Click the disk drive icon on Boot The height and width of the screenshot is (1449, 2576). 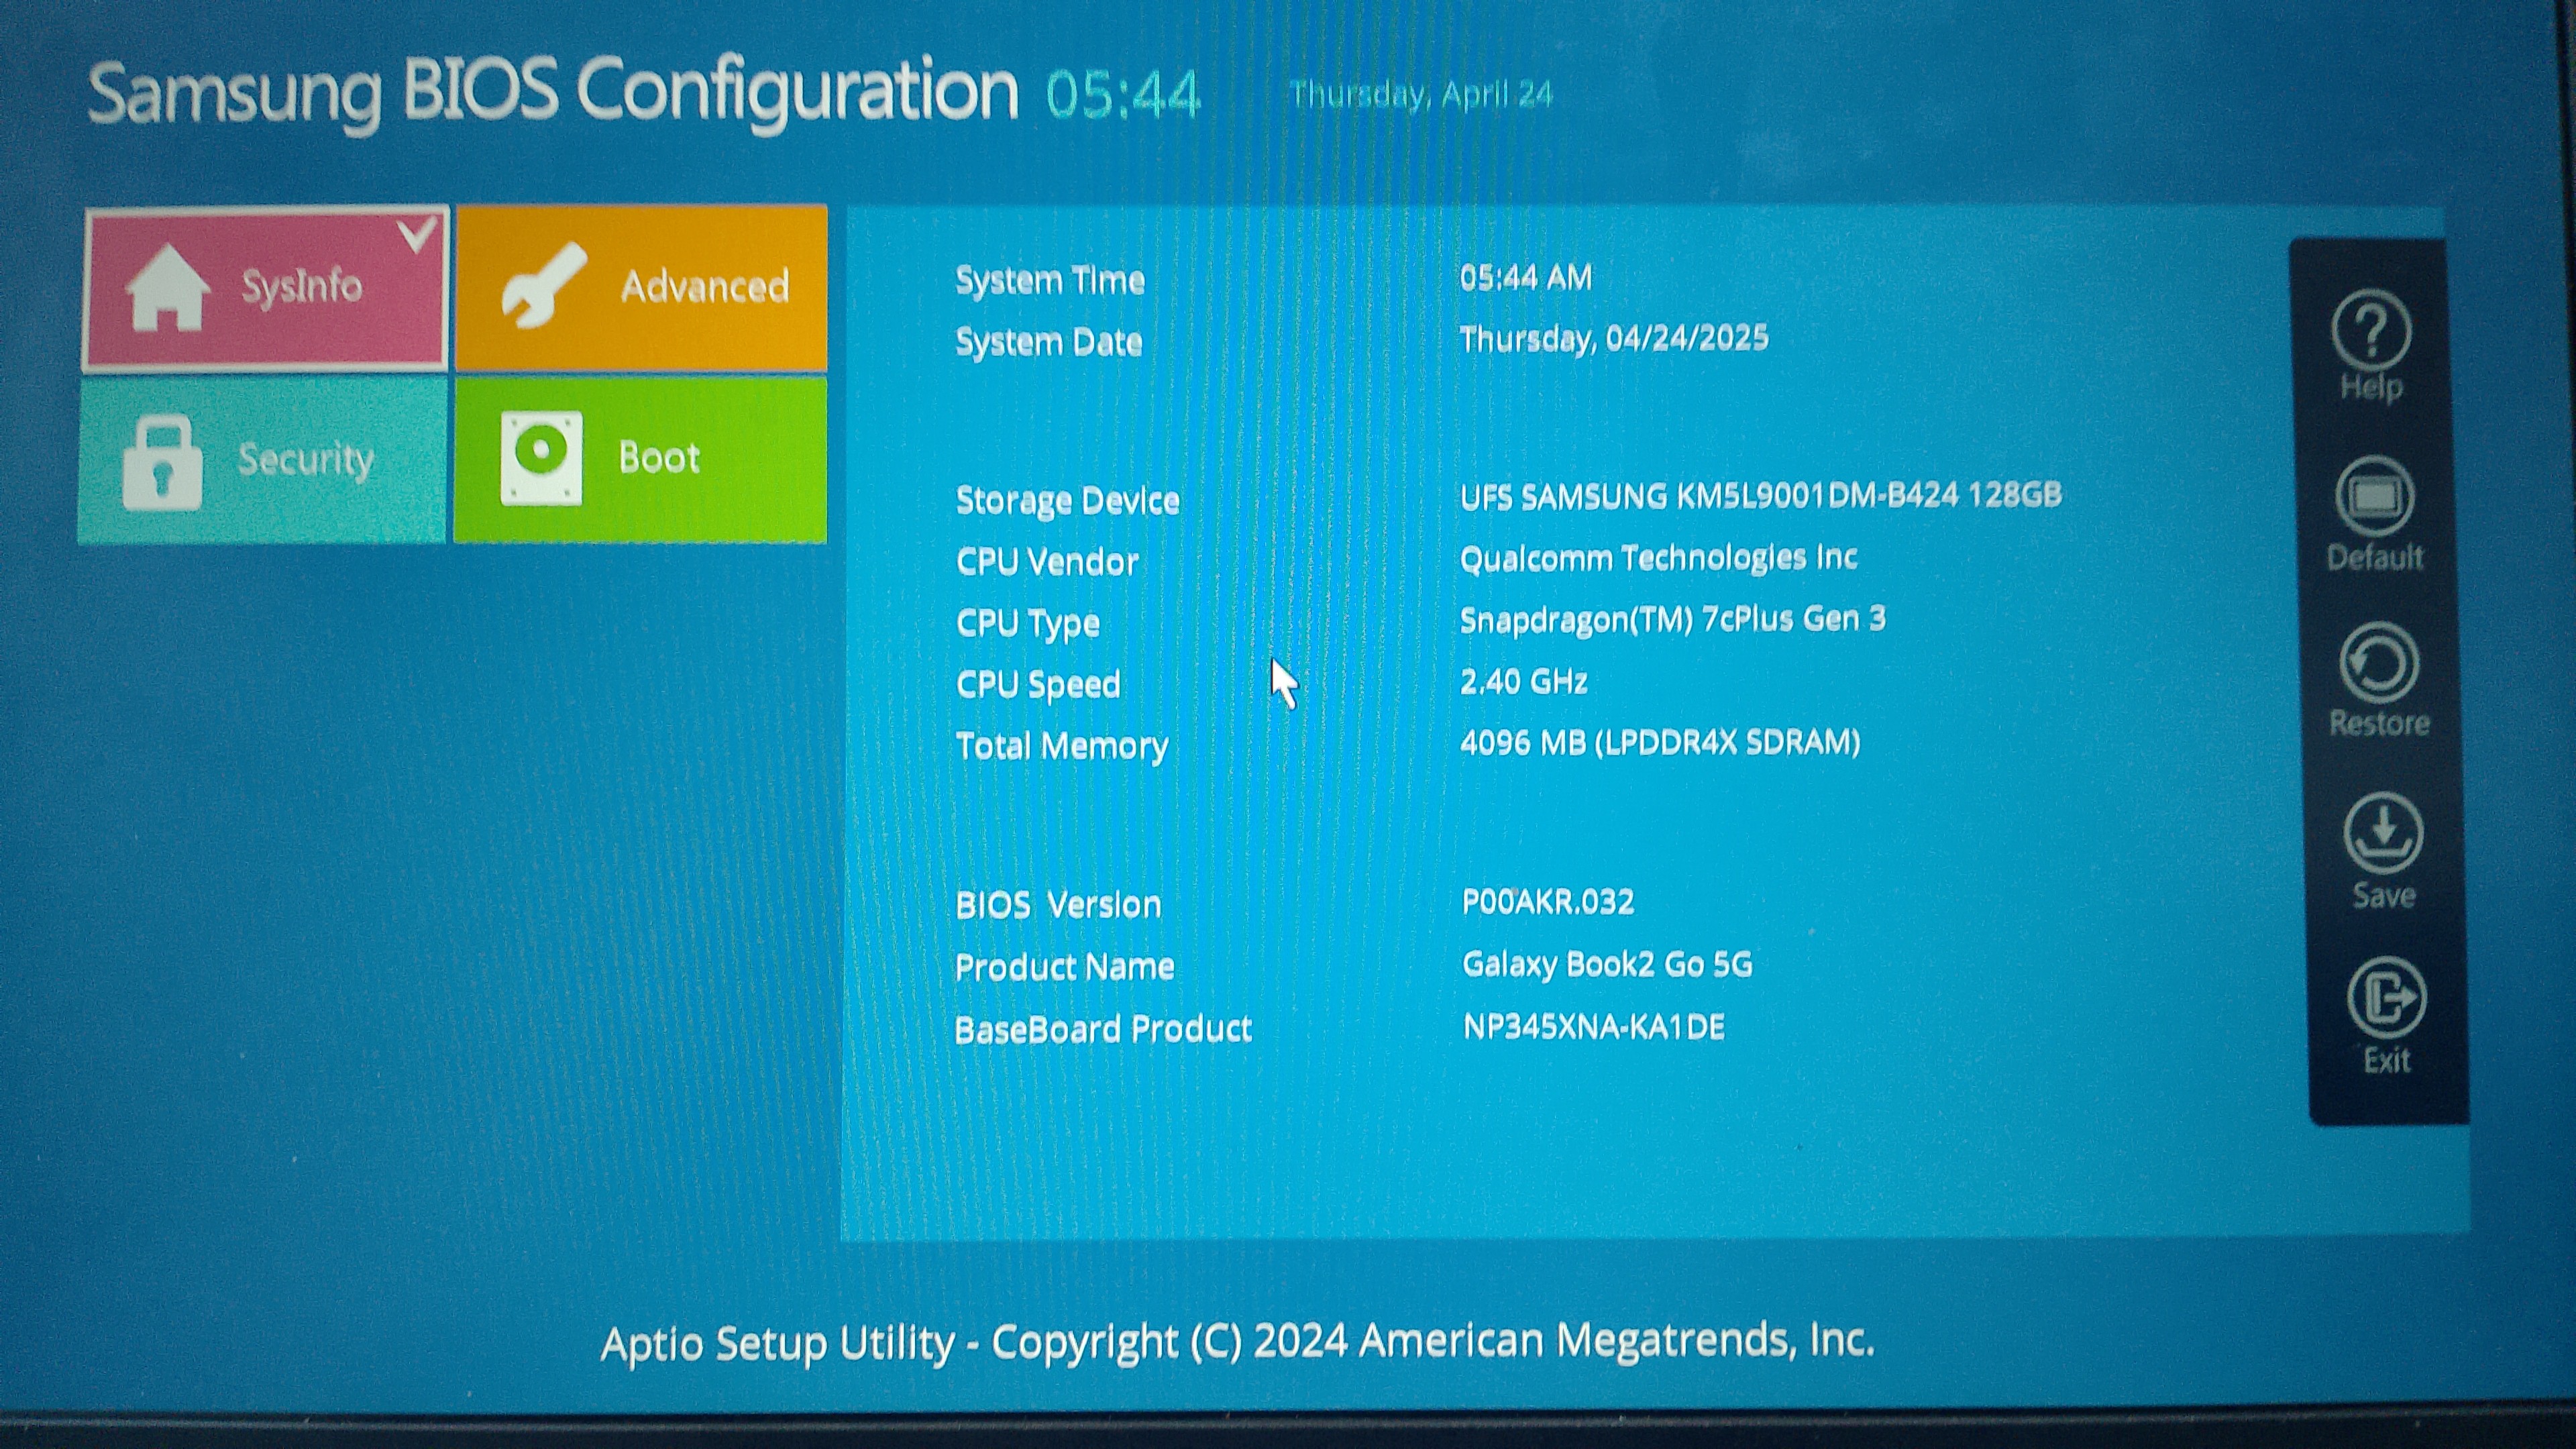coord(541,459)
